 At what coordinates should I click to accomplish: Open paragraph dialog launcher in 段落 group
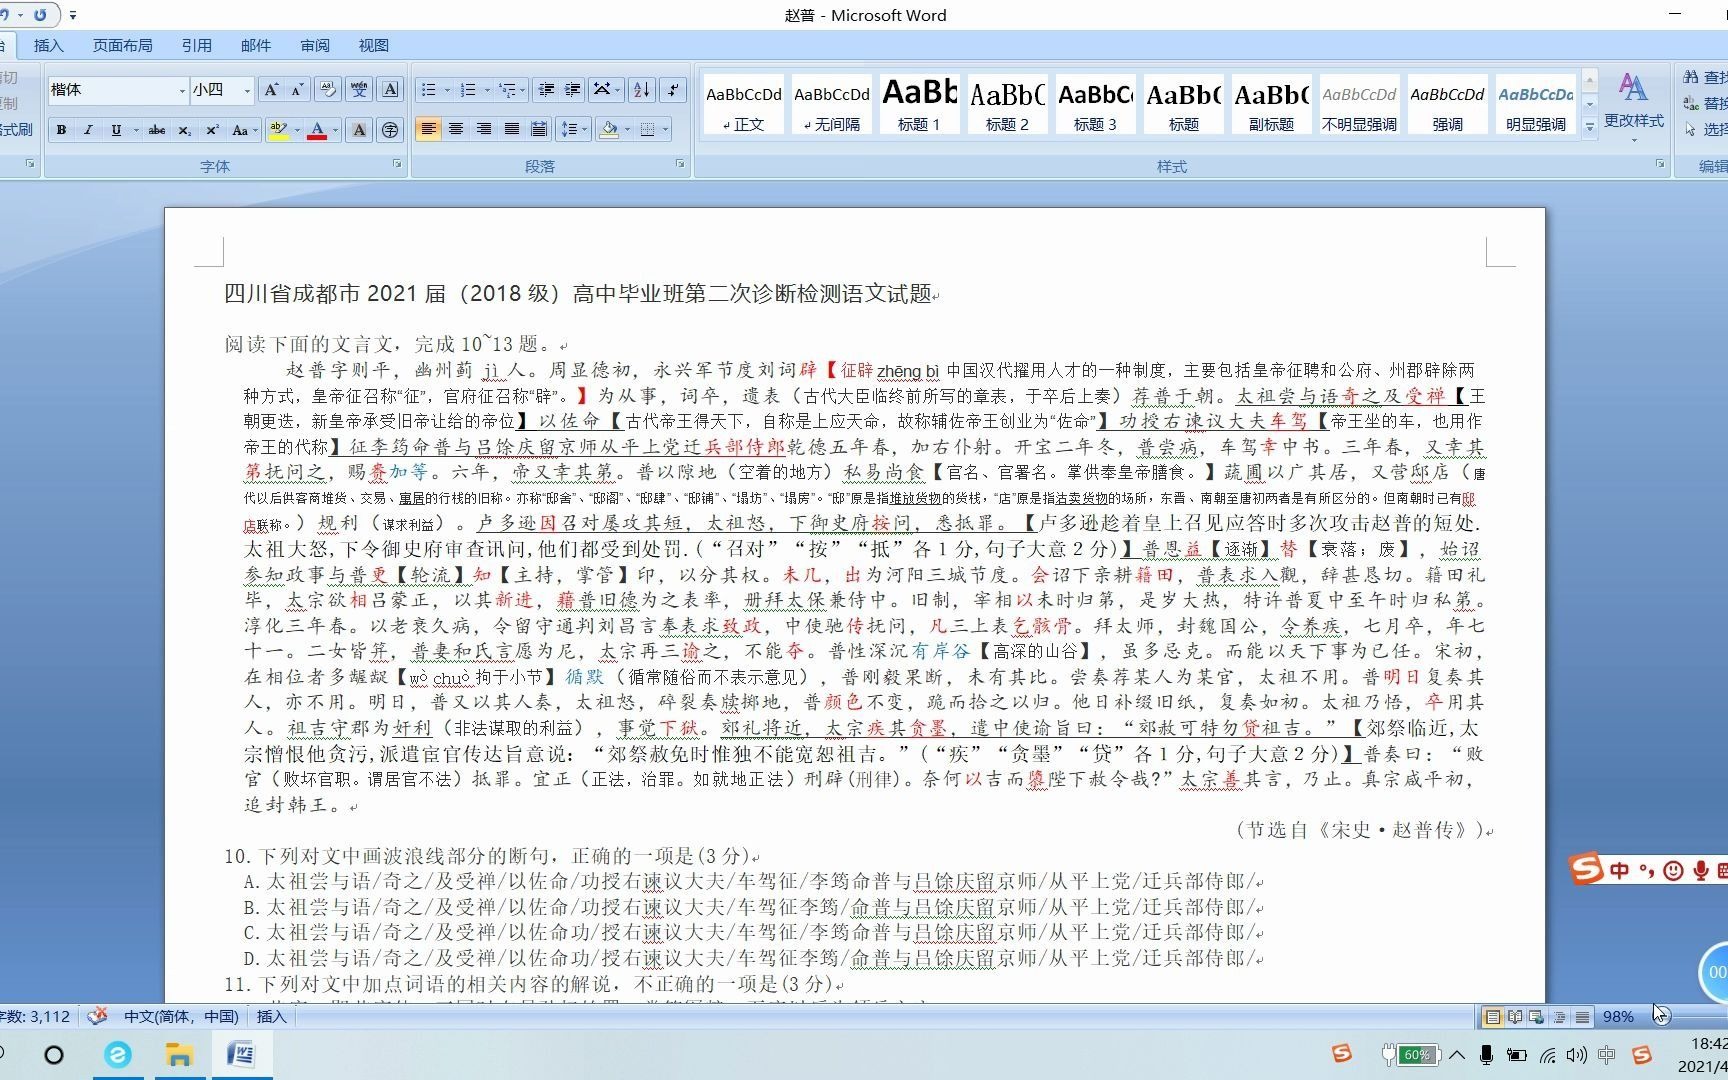(680, 164)
